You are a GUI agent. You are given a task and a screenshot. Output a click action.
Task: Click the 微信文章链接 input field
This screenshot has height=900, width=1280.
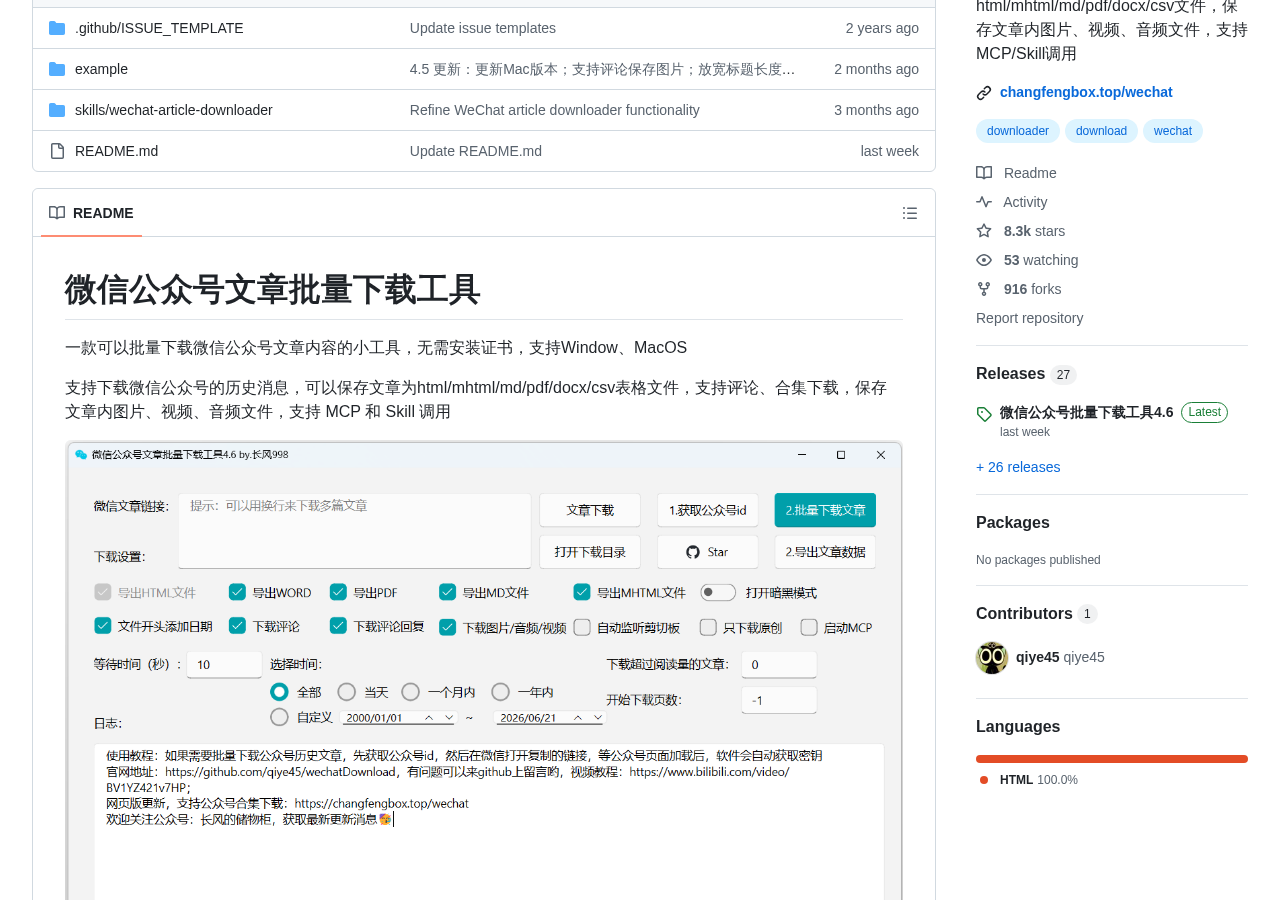tap(355, 531)
